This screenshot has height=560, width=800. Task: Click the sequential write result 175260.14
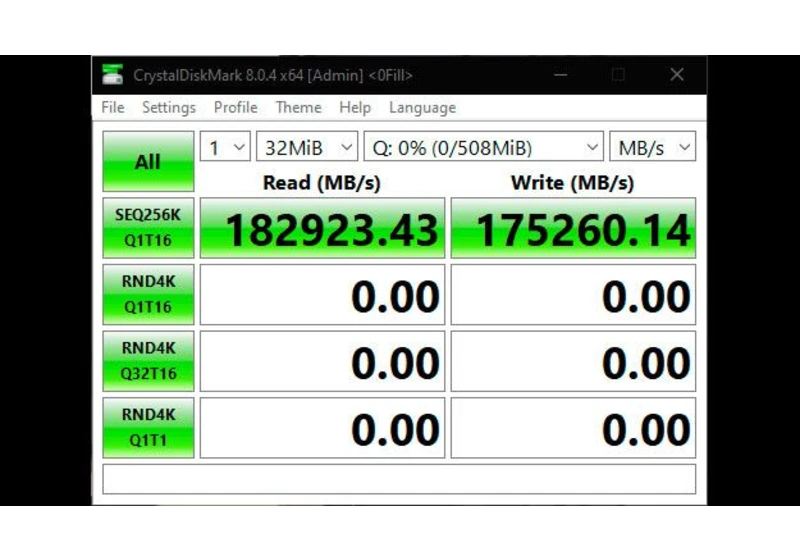tap(573, 228)
